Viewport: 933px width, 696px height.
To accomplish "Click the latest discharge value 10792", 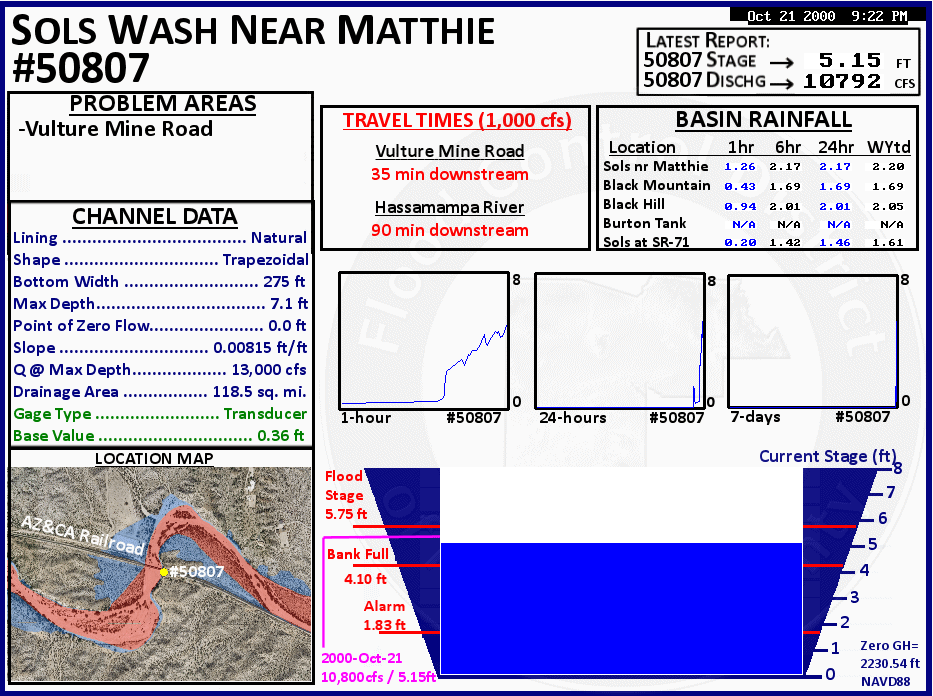I will [841, 80].
